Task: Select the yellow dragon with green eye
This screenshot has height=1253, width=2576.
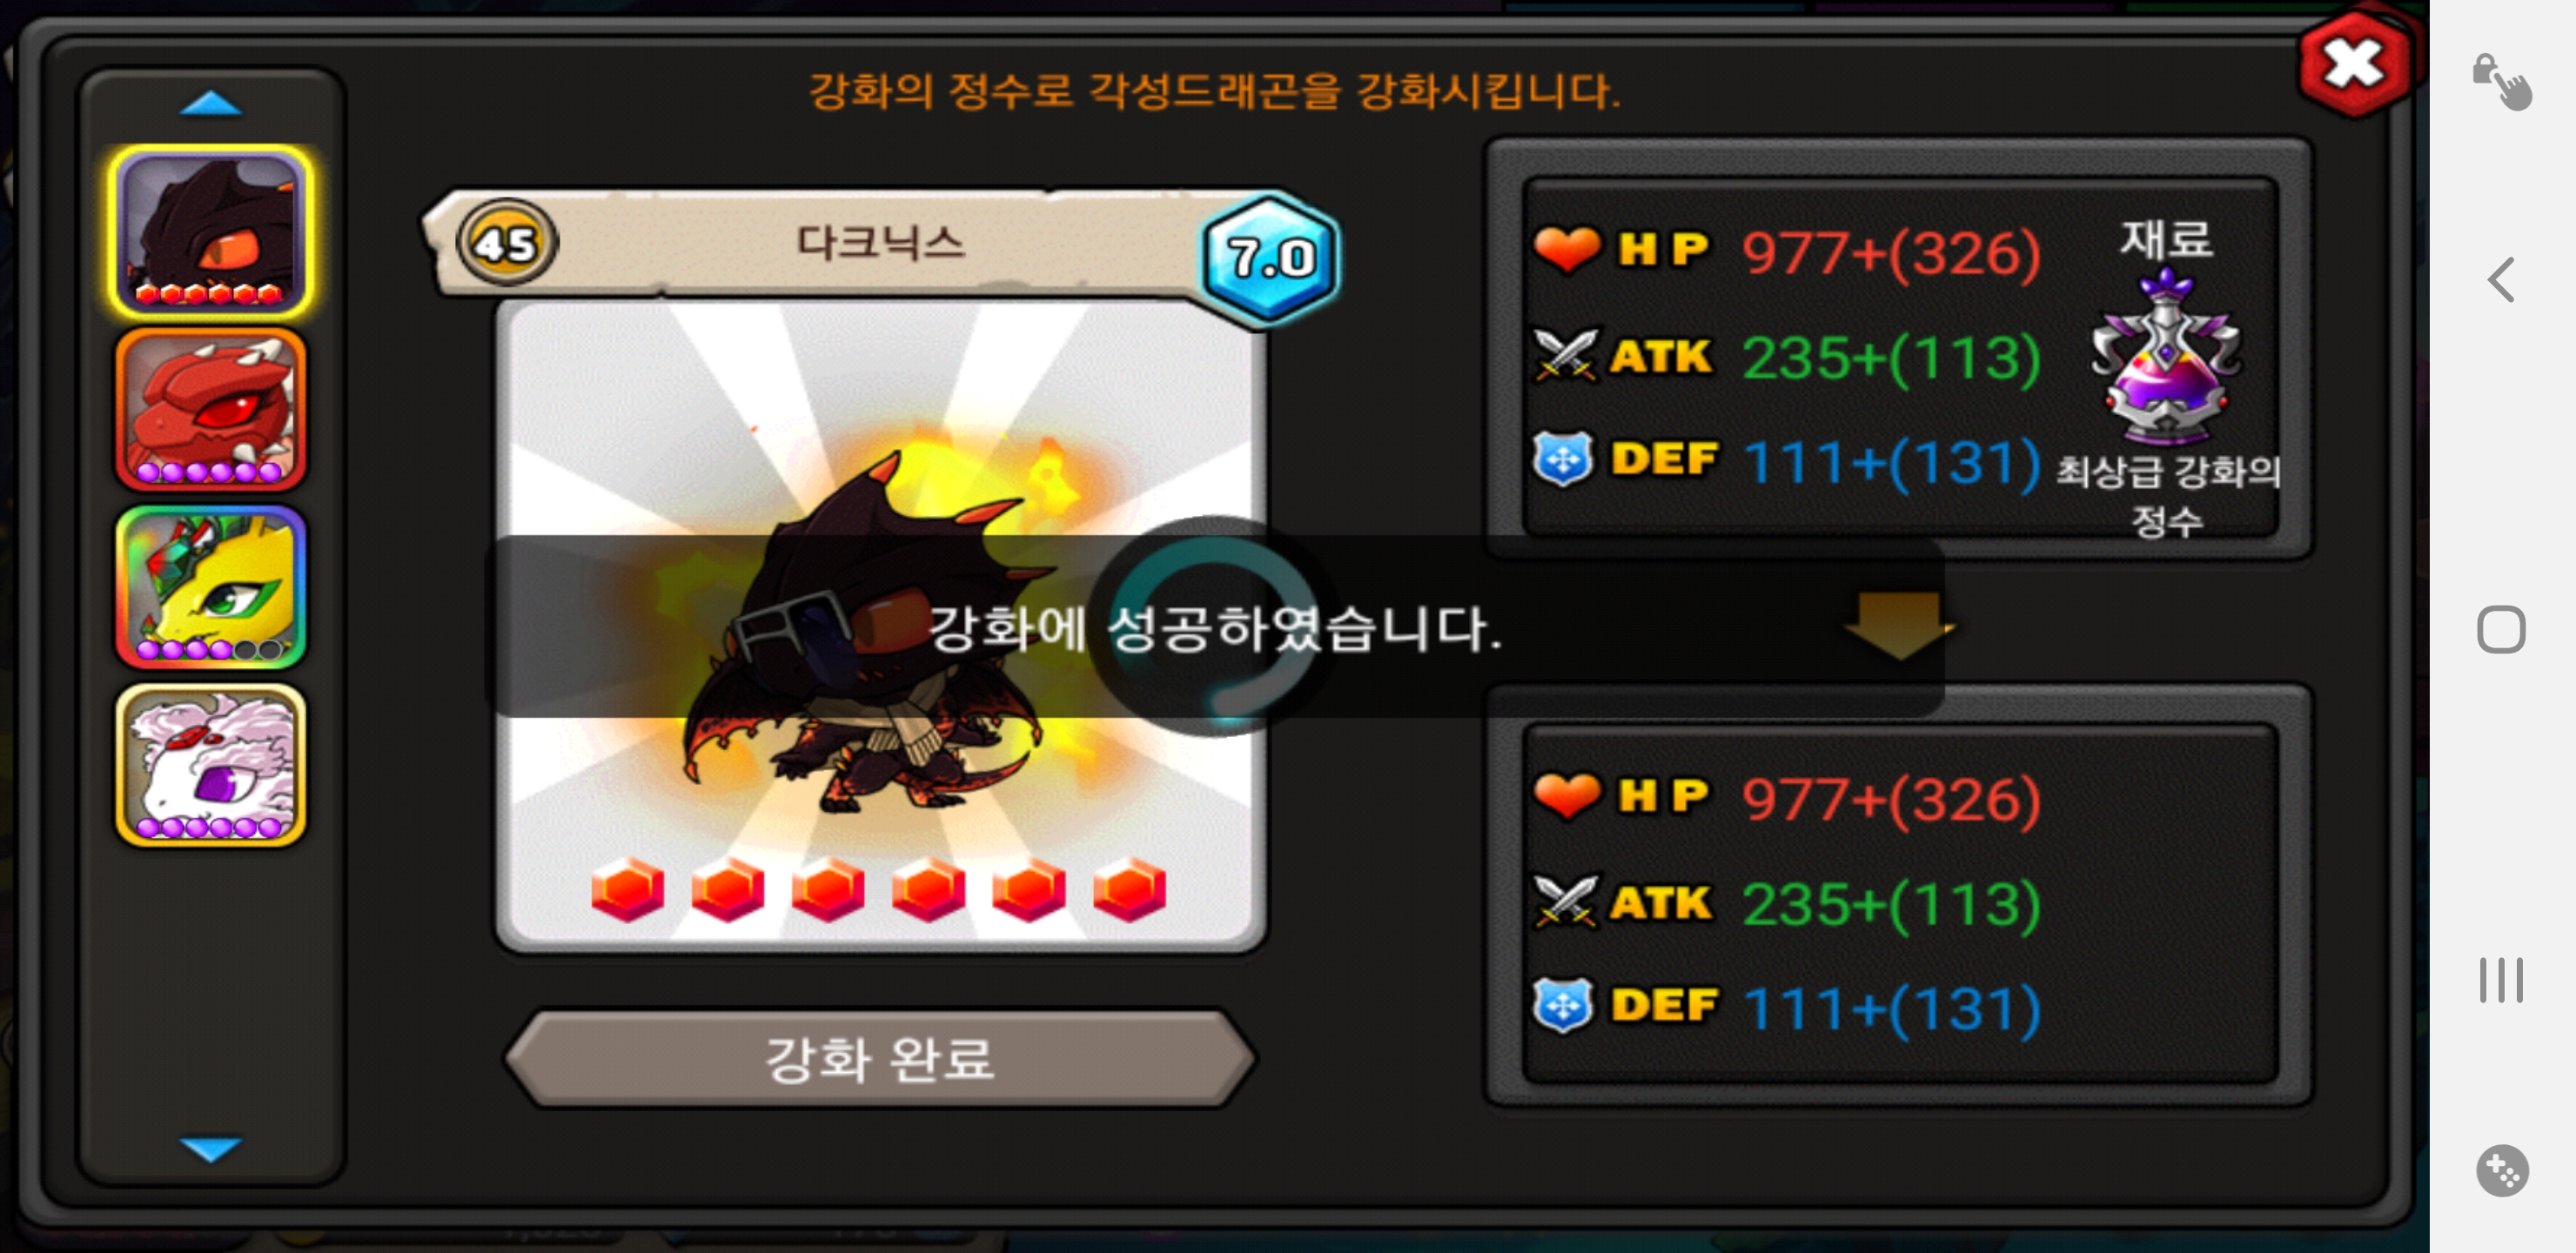Action: pyautogui.click(x=211, y=587)
